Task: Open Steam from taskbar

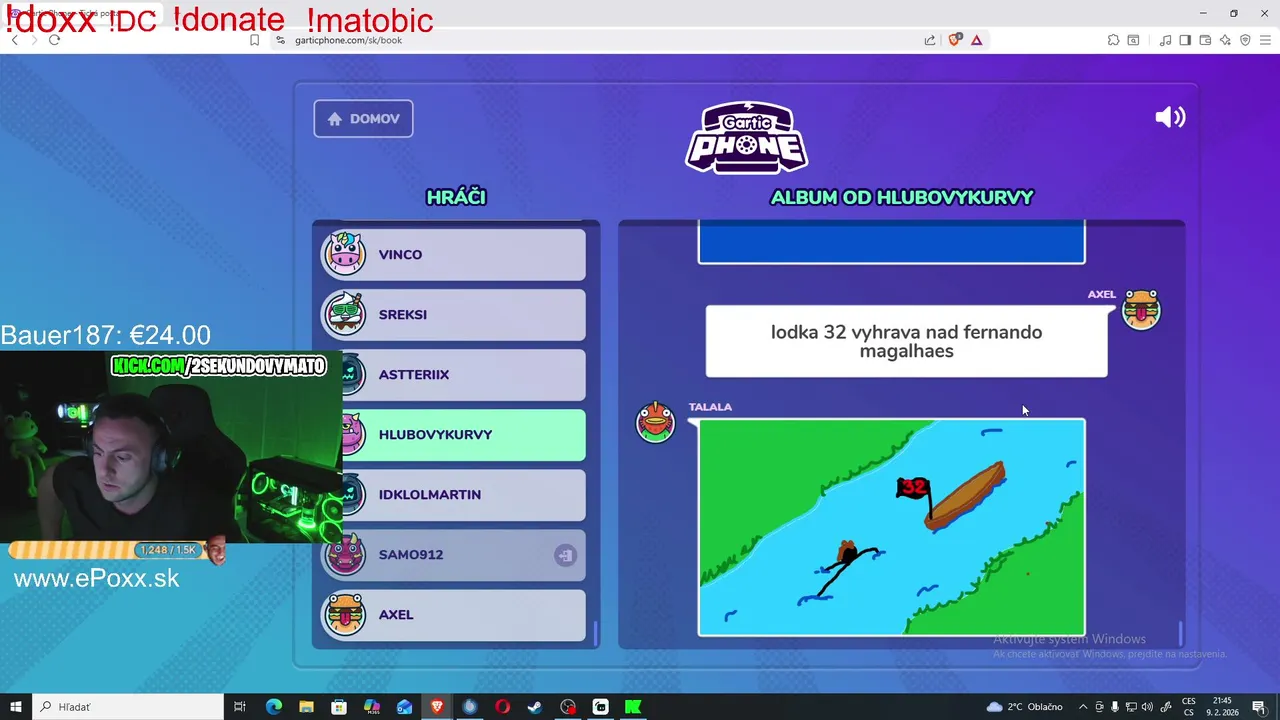Action: (x=535, y=707)
